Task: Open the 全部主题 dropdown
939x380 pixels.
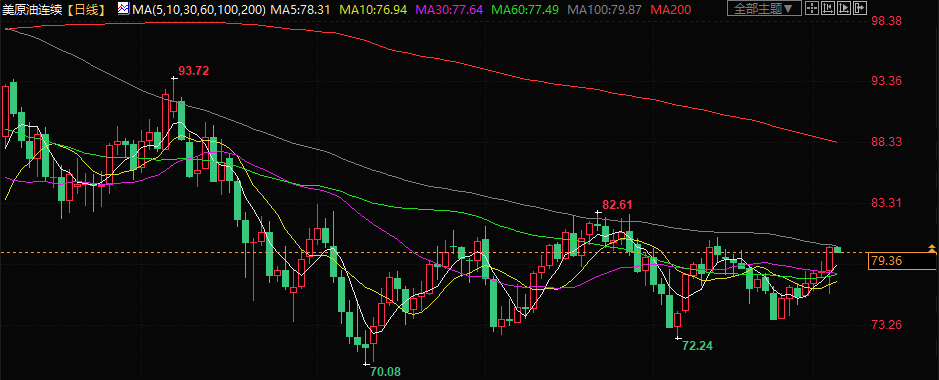Action: pyautogui.click(x=764, y=8)
